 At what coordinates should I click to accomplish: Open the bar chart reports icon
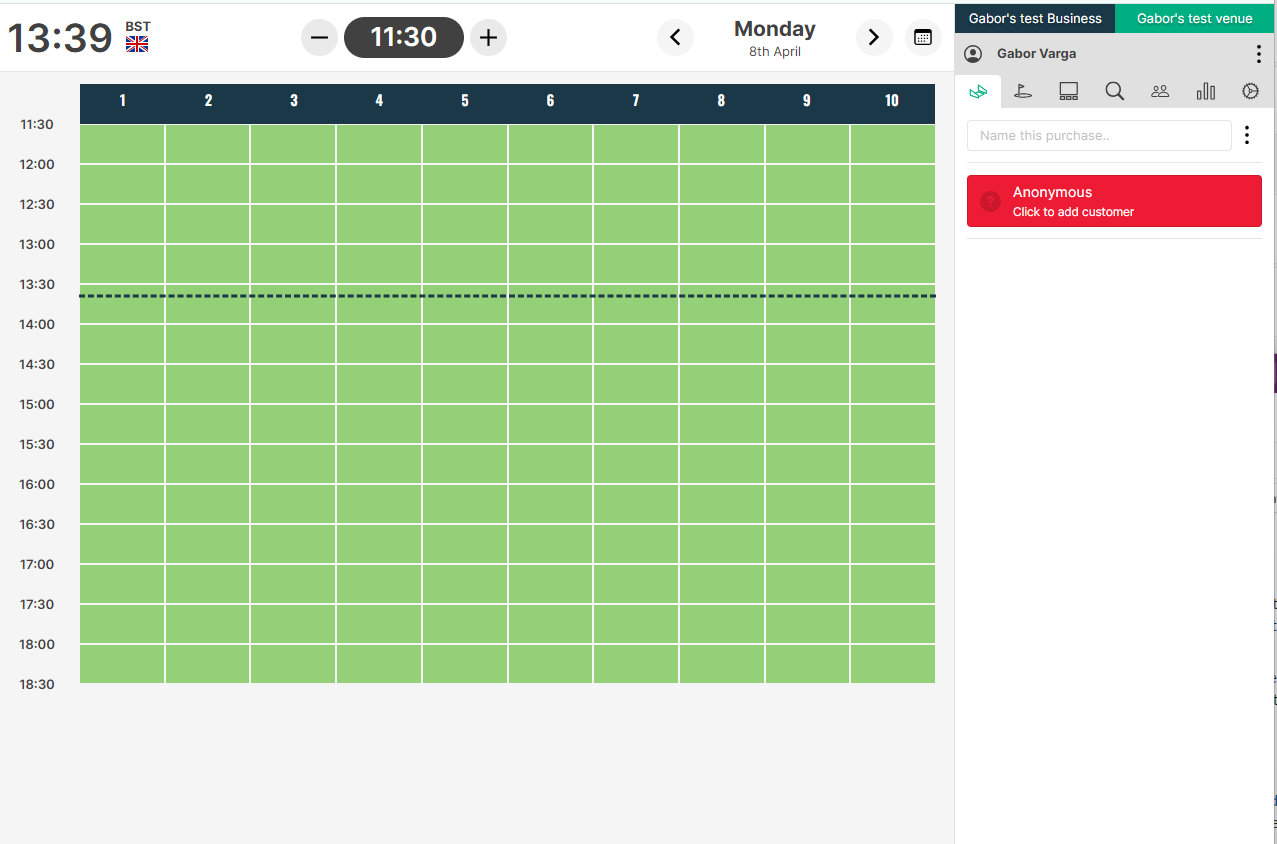tap(1206, 91)
